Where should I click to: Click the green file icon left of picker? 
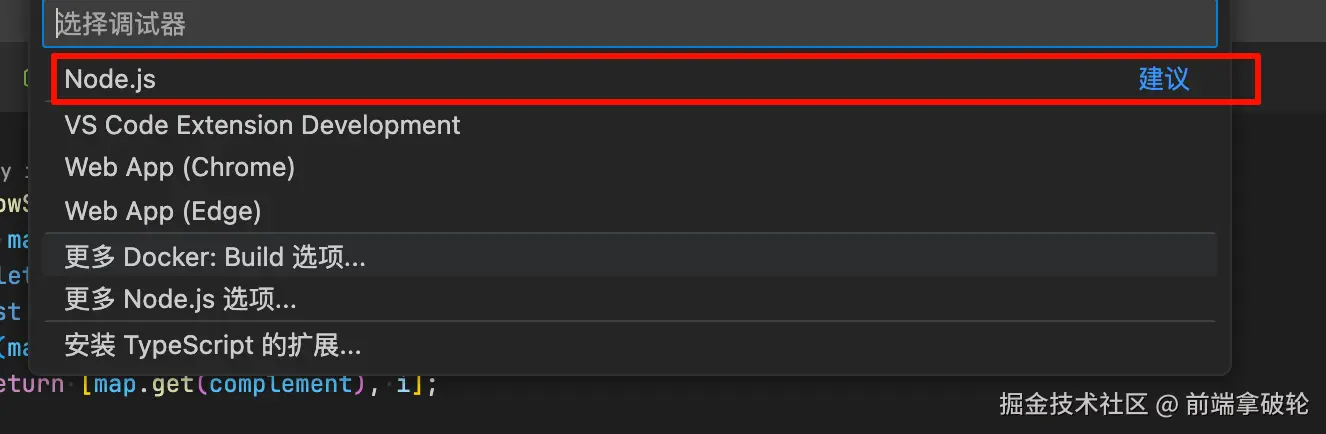click(27, 78)
